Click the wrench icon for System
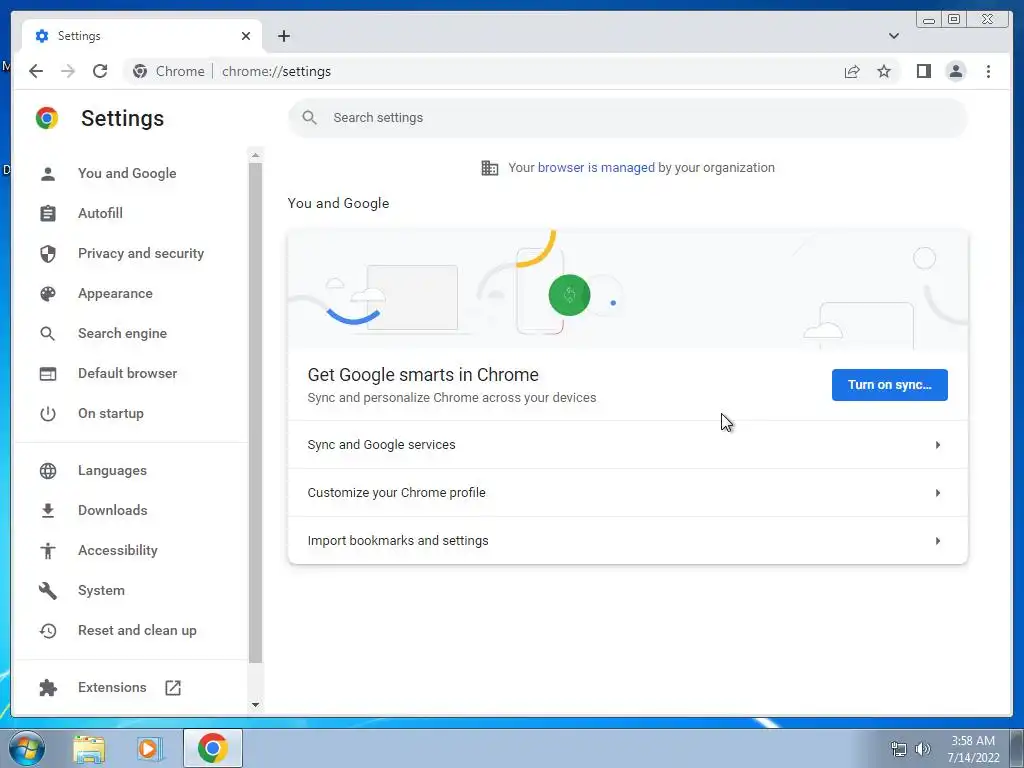The image size is (1024, 768). pyautogui.click(x=48, y=590)
